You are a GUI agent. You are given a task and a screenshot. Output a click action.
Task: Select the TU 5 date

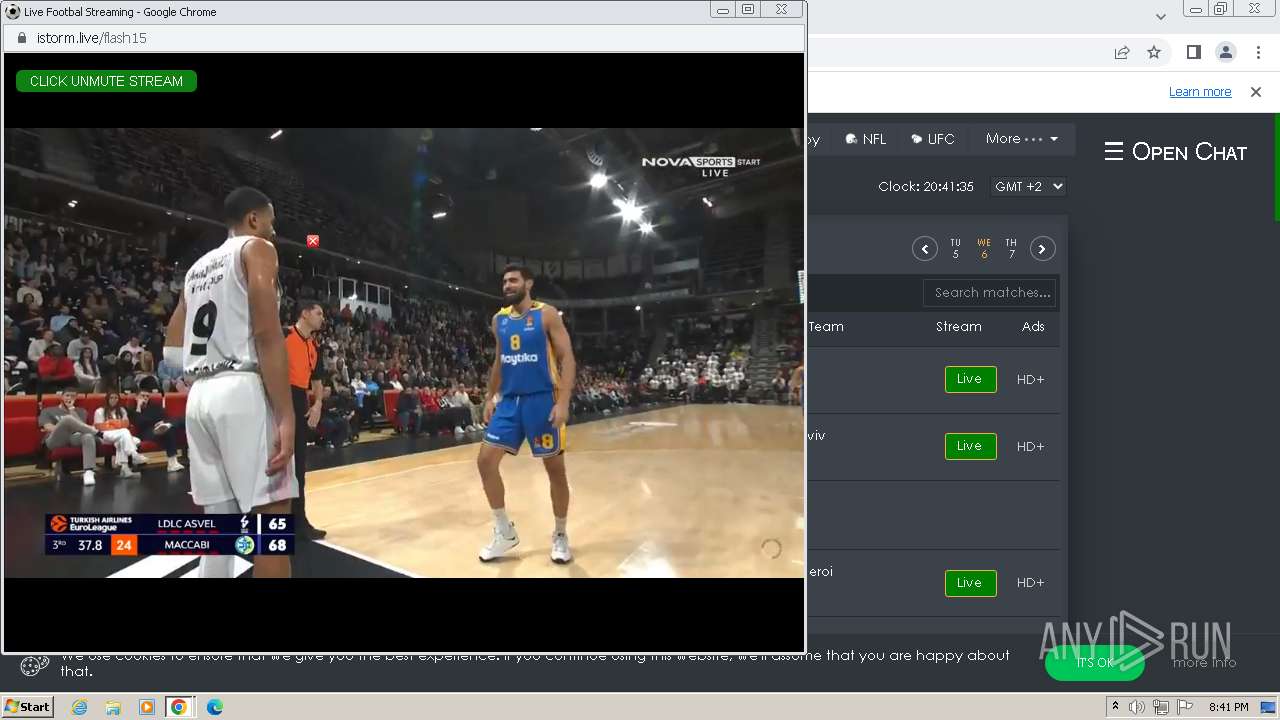[956, 249]
